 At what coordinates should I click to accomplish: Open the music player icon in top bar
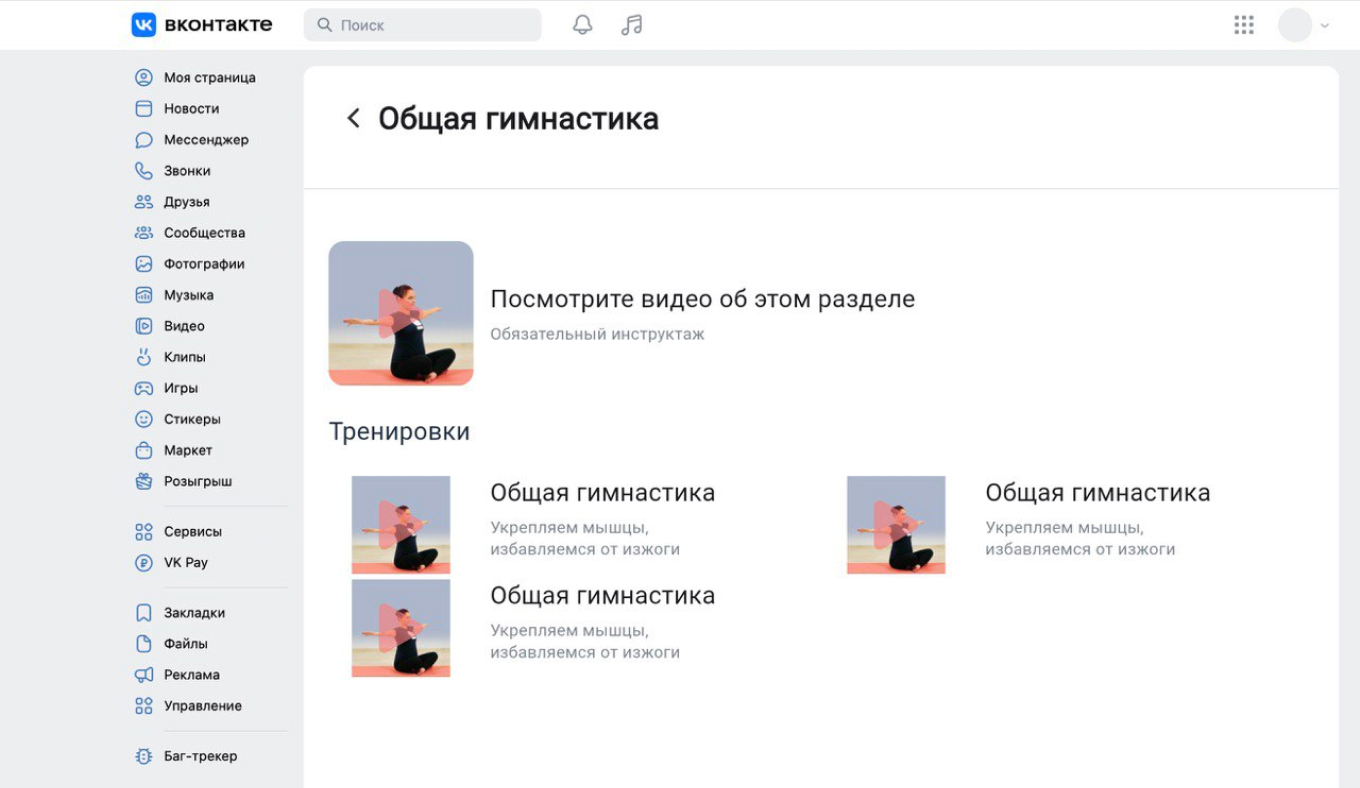631,24
